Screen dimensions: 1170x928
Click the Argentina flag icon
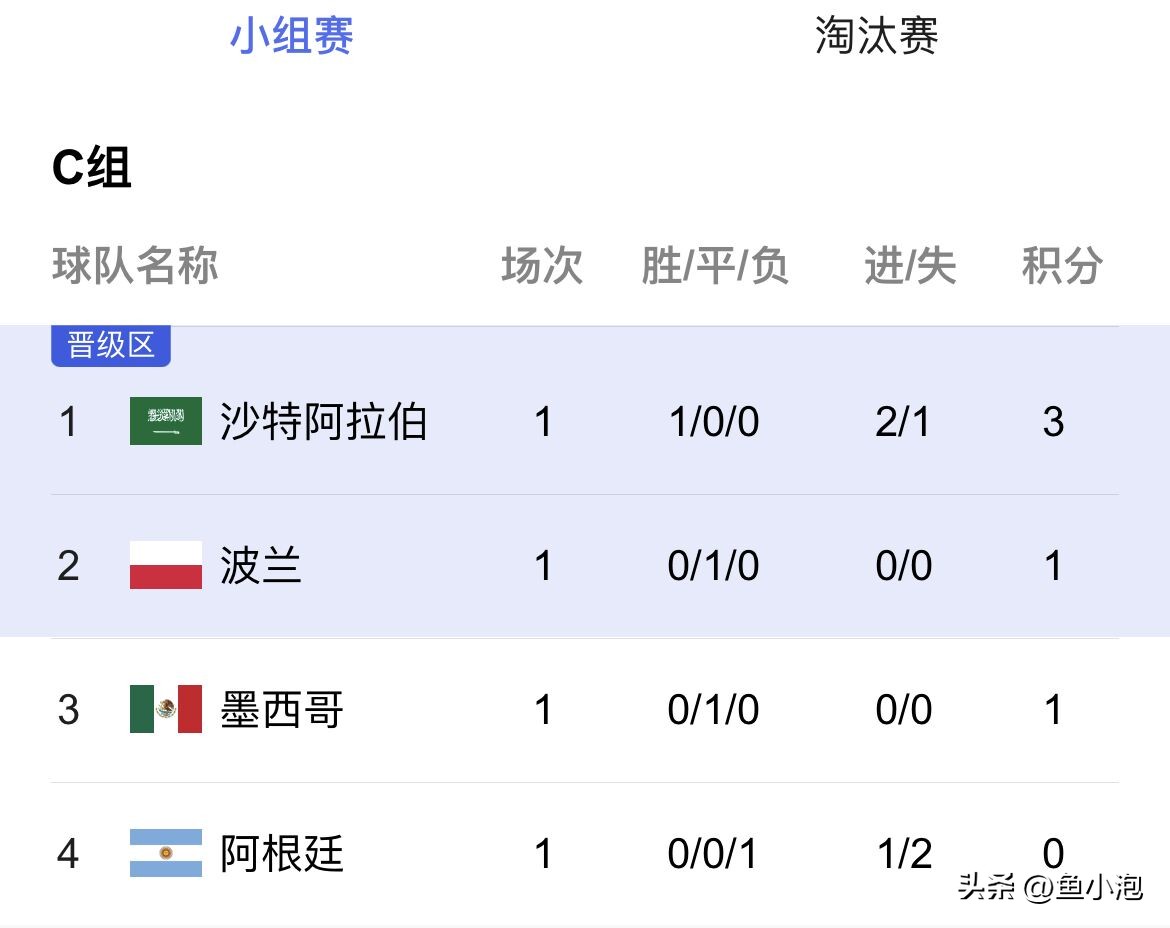pos(165,854)
